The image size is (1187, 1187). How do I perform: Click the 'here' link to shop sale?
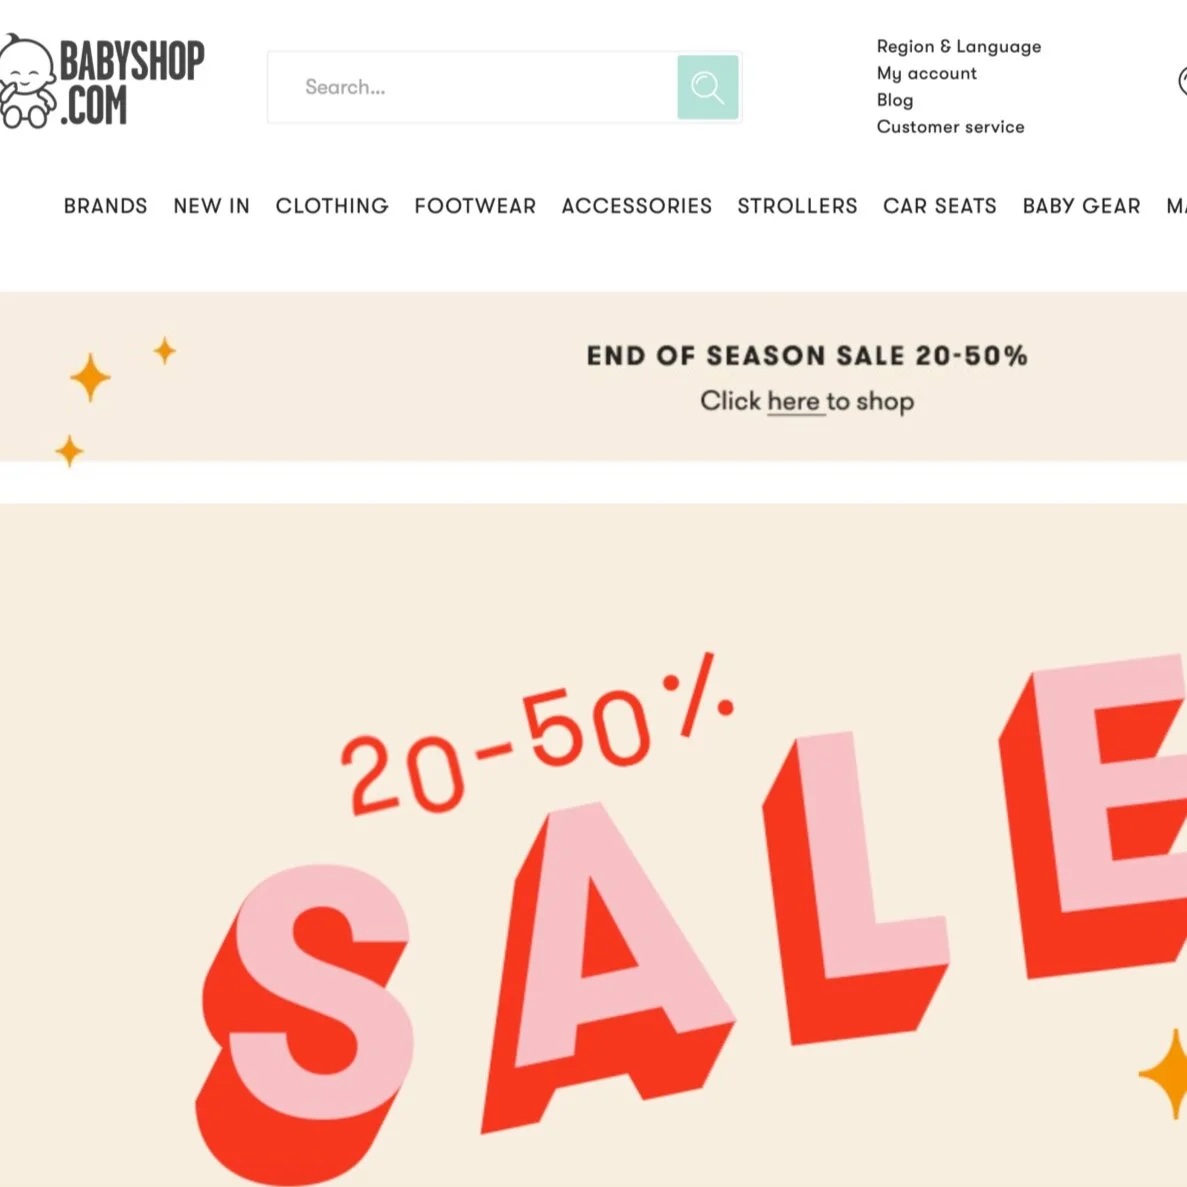(793, 401)
